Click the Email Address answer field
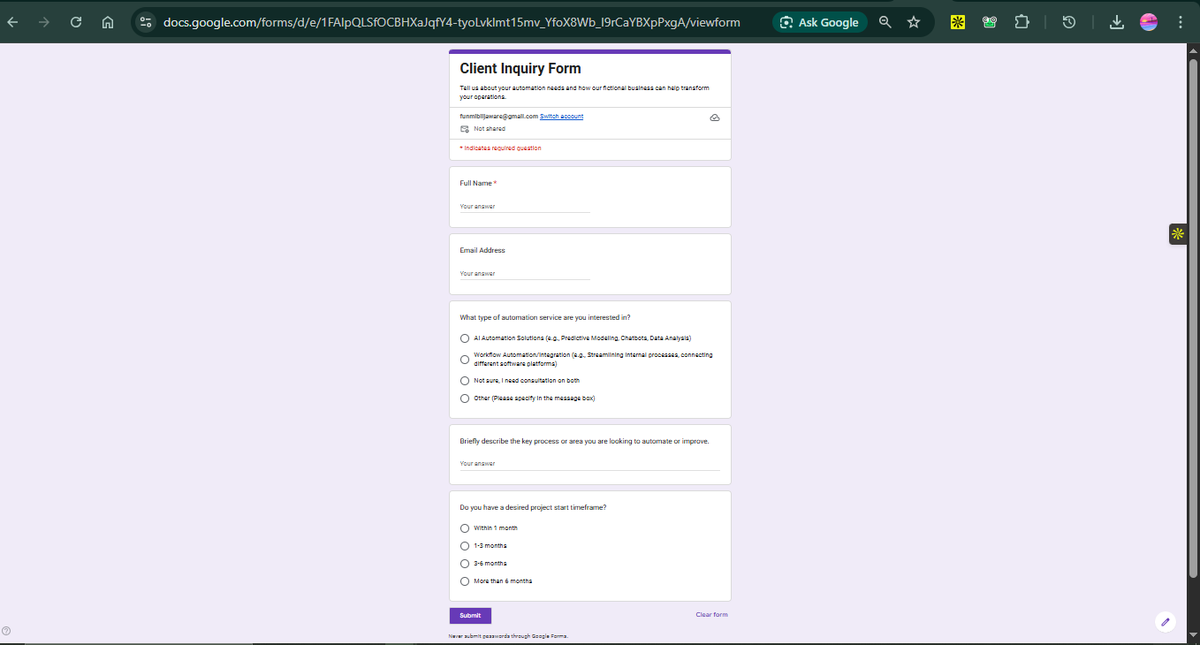Image resolution: width=1200 pixels, height=645 pixels. [x=525, y=273]
